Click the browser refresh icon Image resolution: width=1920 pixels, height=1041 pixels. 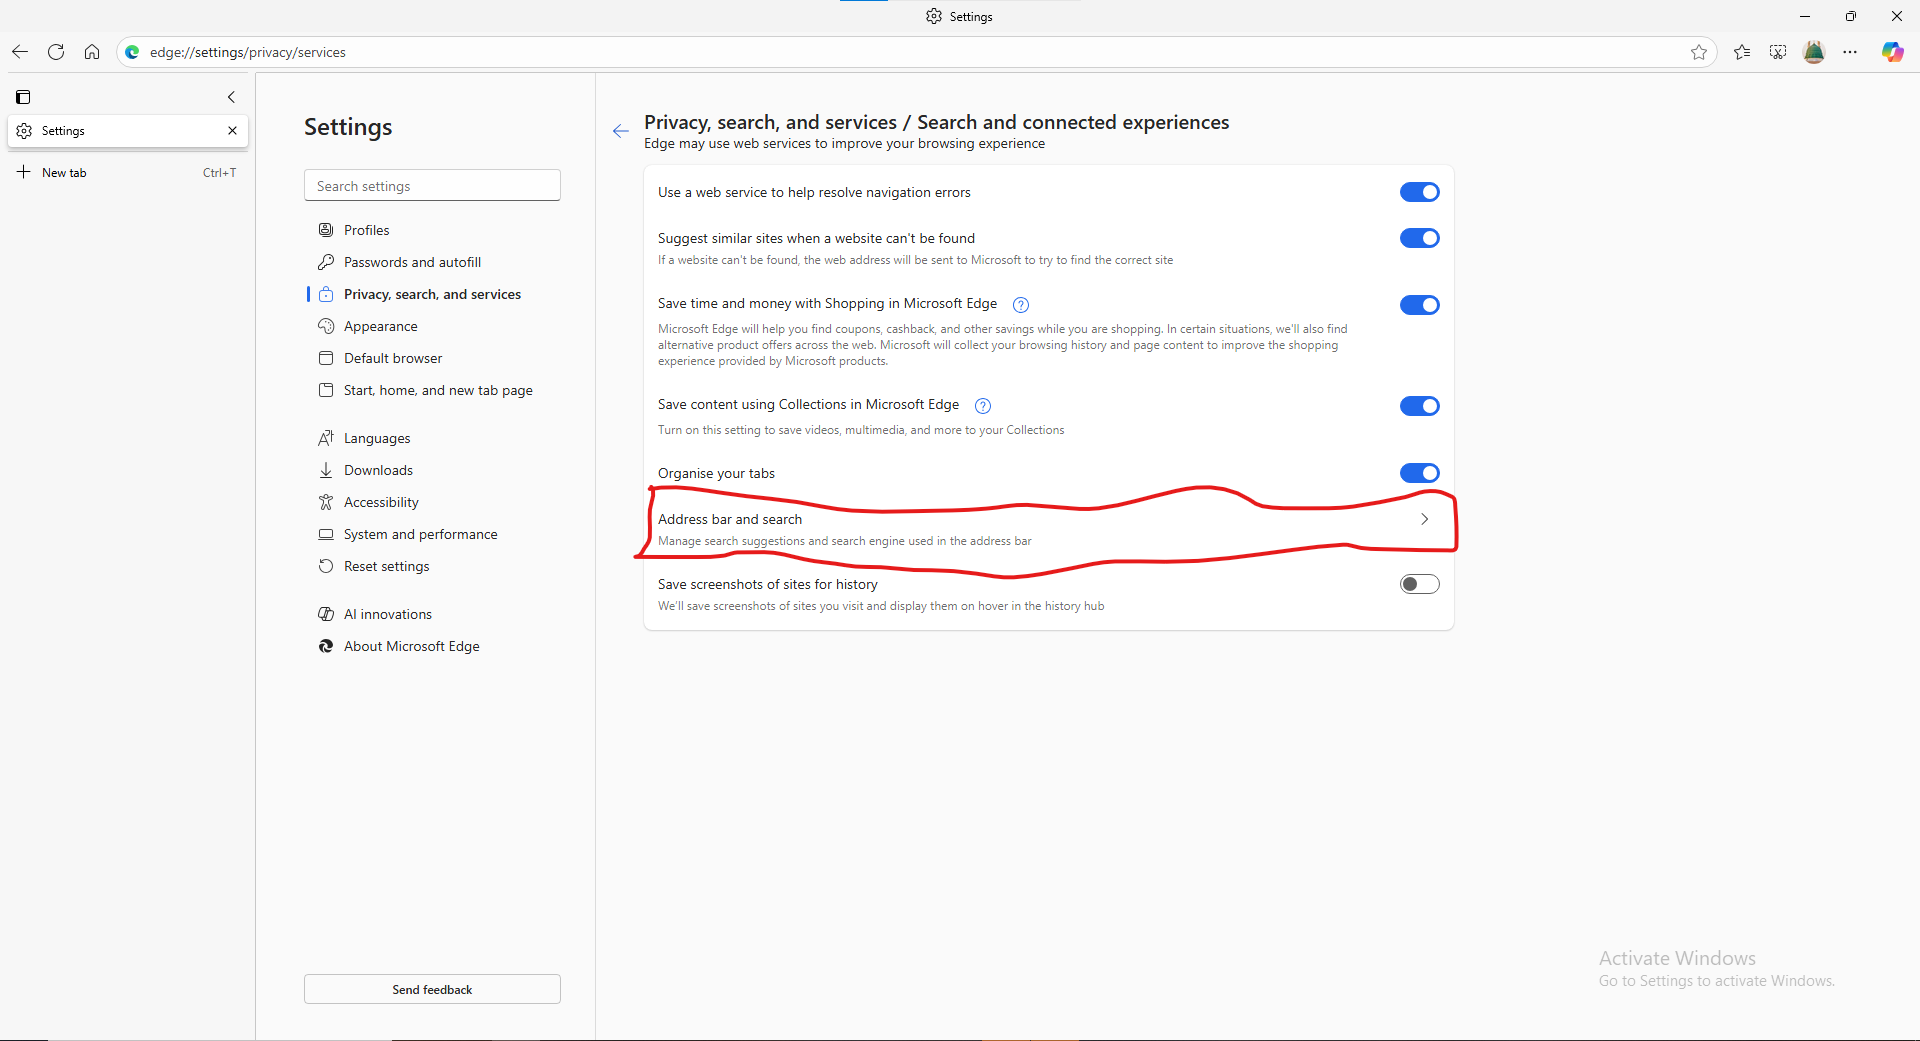[x=56, y=52]
